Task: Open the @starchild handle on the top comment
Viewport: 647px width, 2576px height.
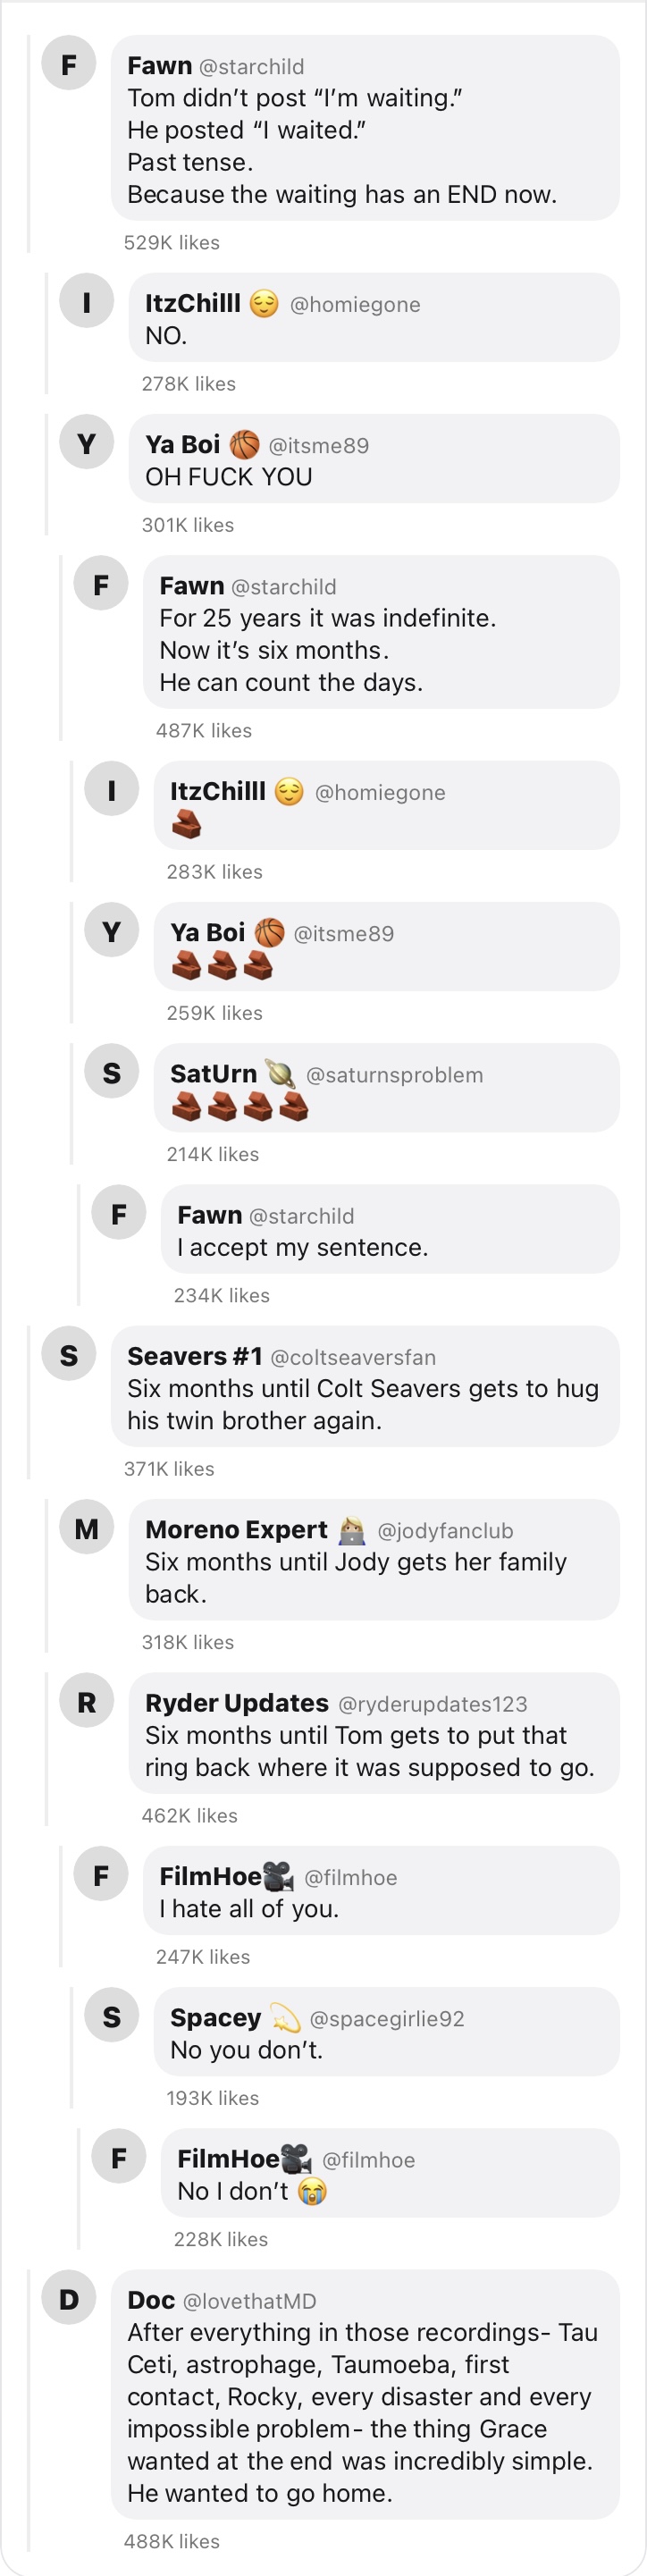Action: [251, 66]
